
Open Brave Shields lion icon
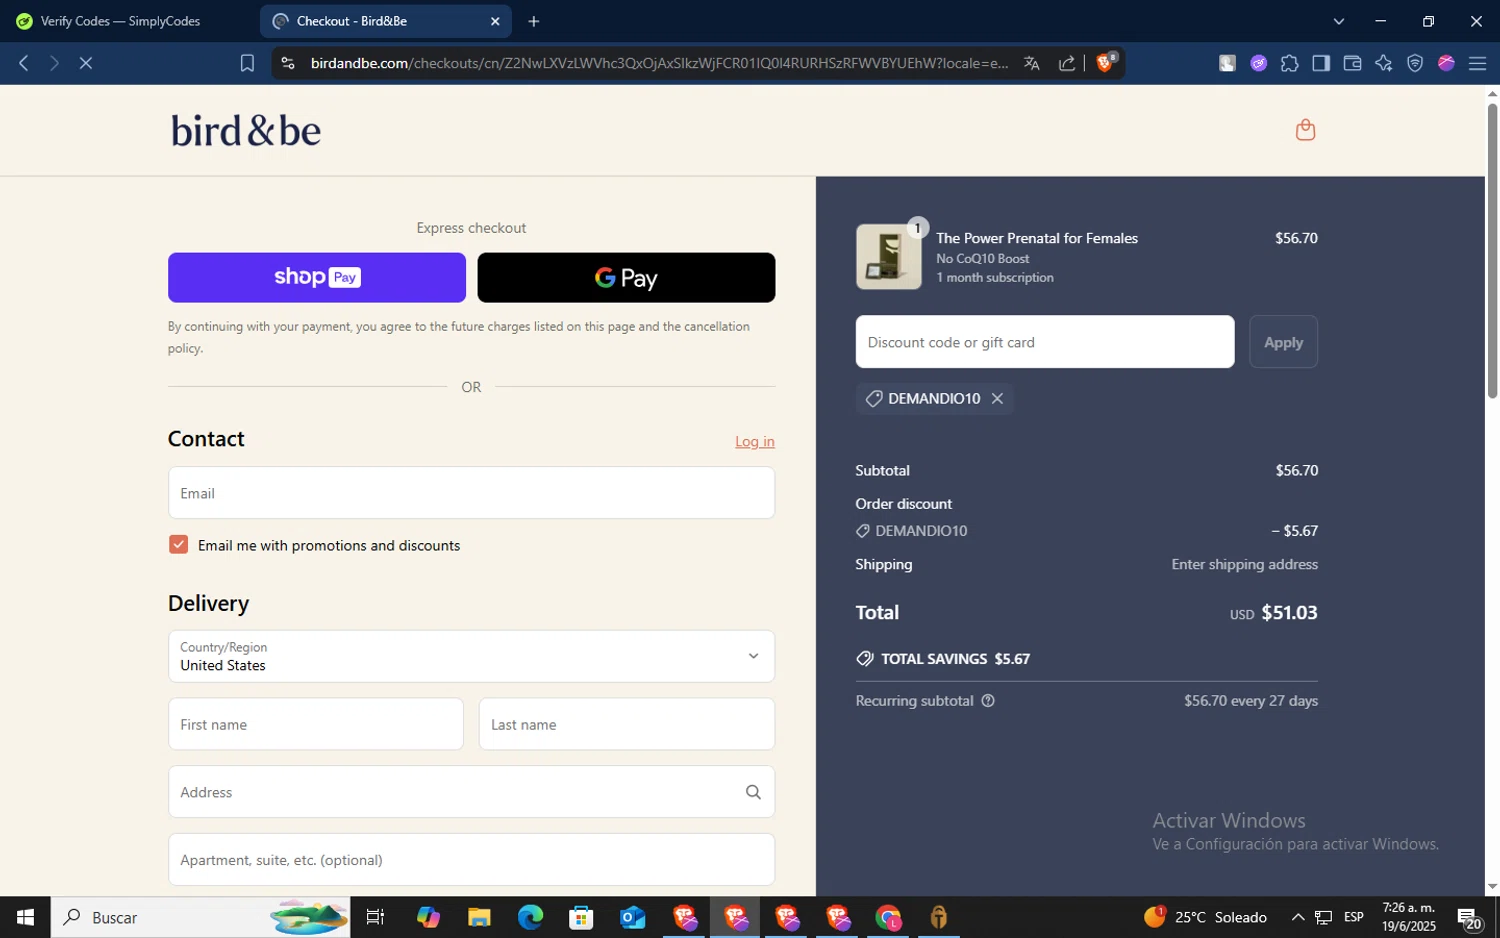coord(1106,63)
